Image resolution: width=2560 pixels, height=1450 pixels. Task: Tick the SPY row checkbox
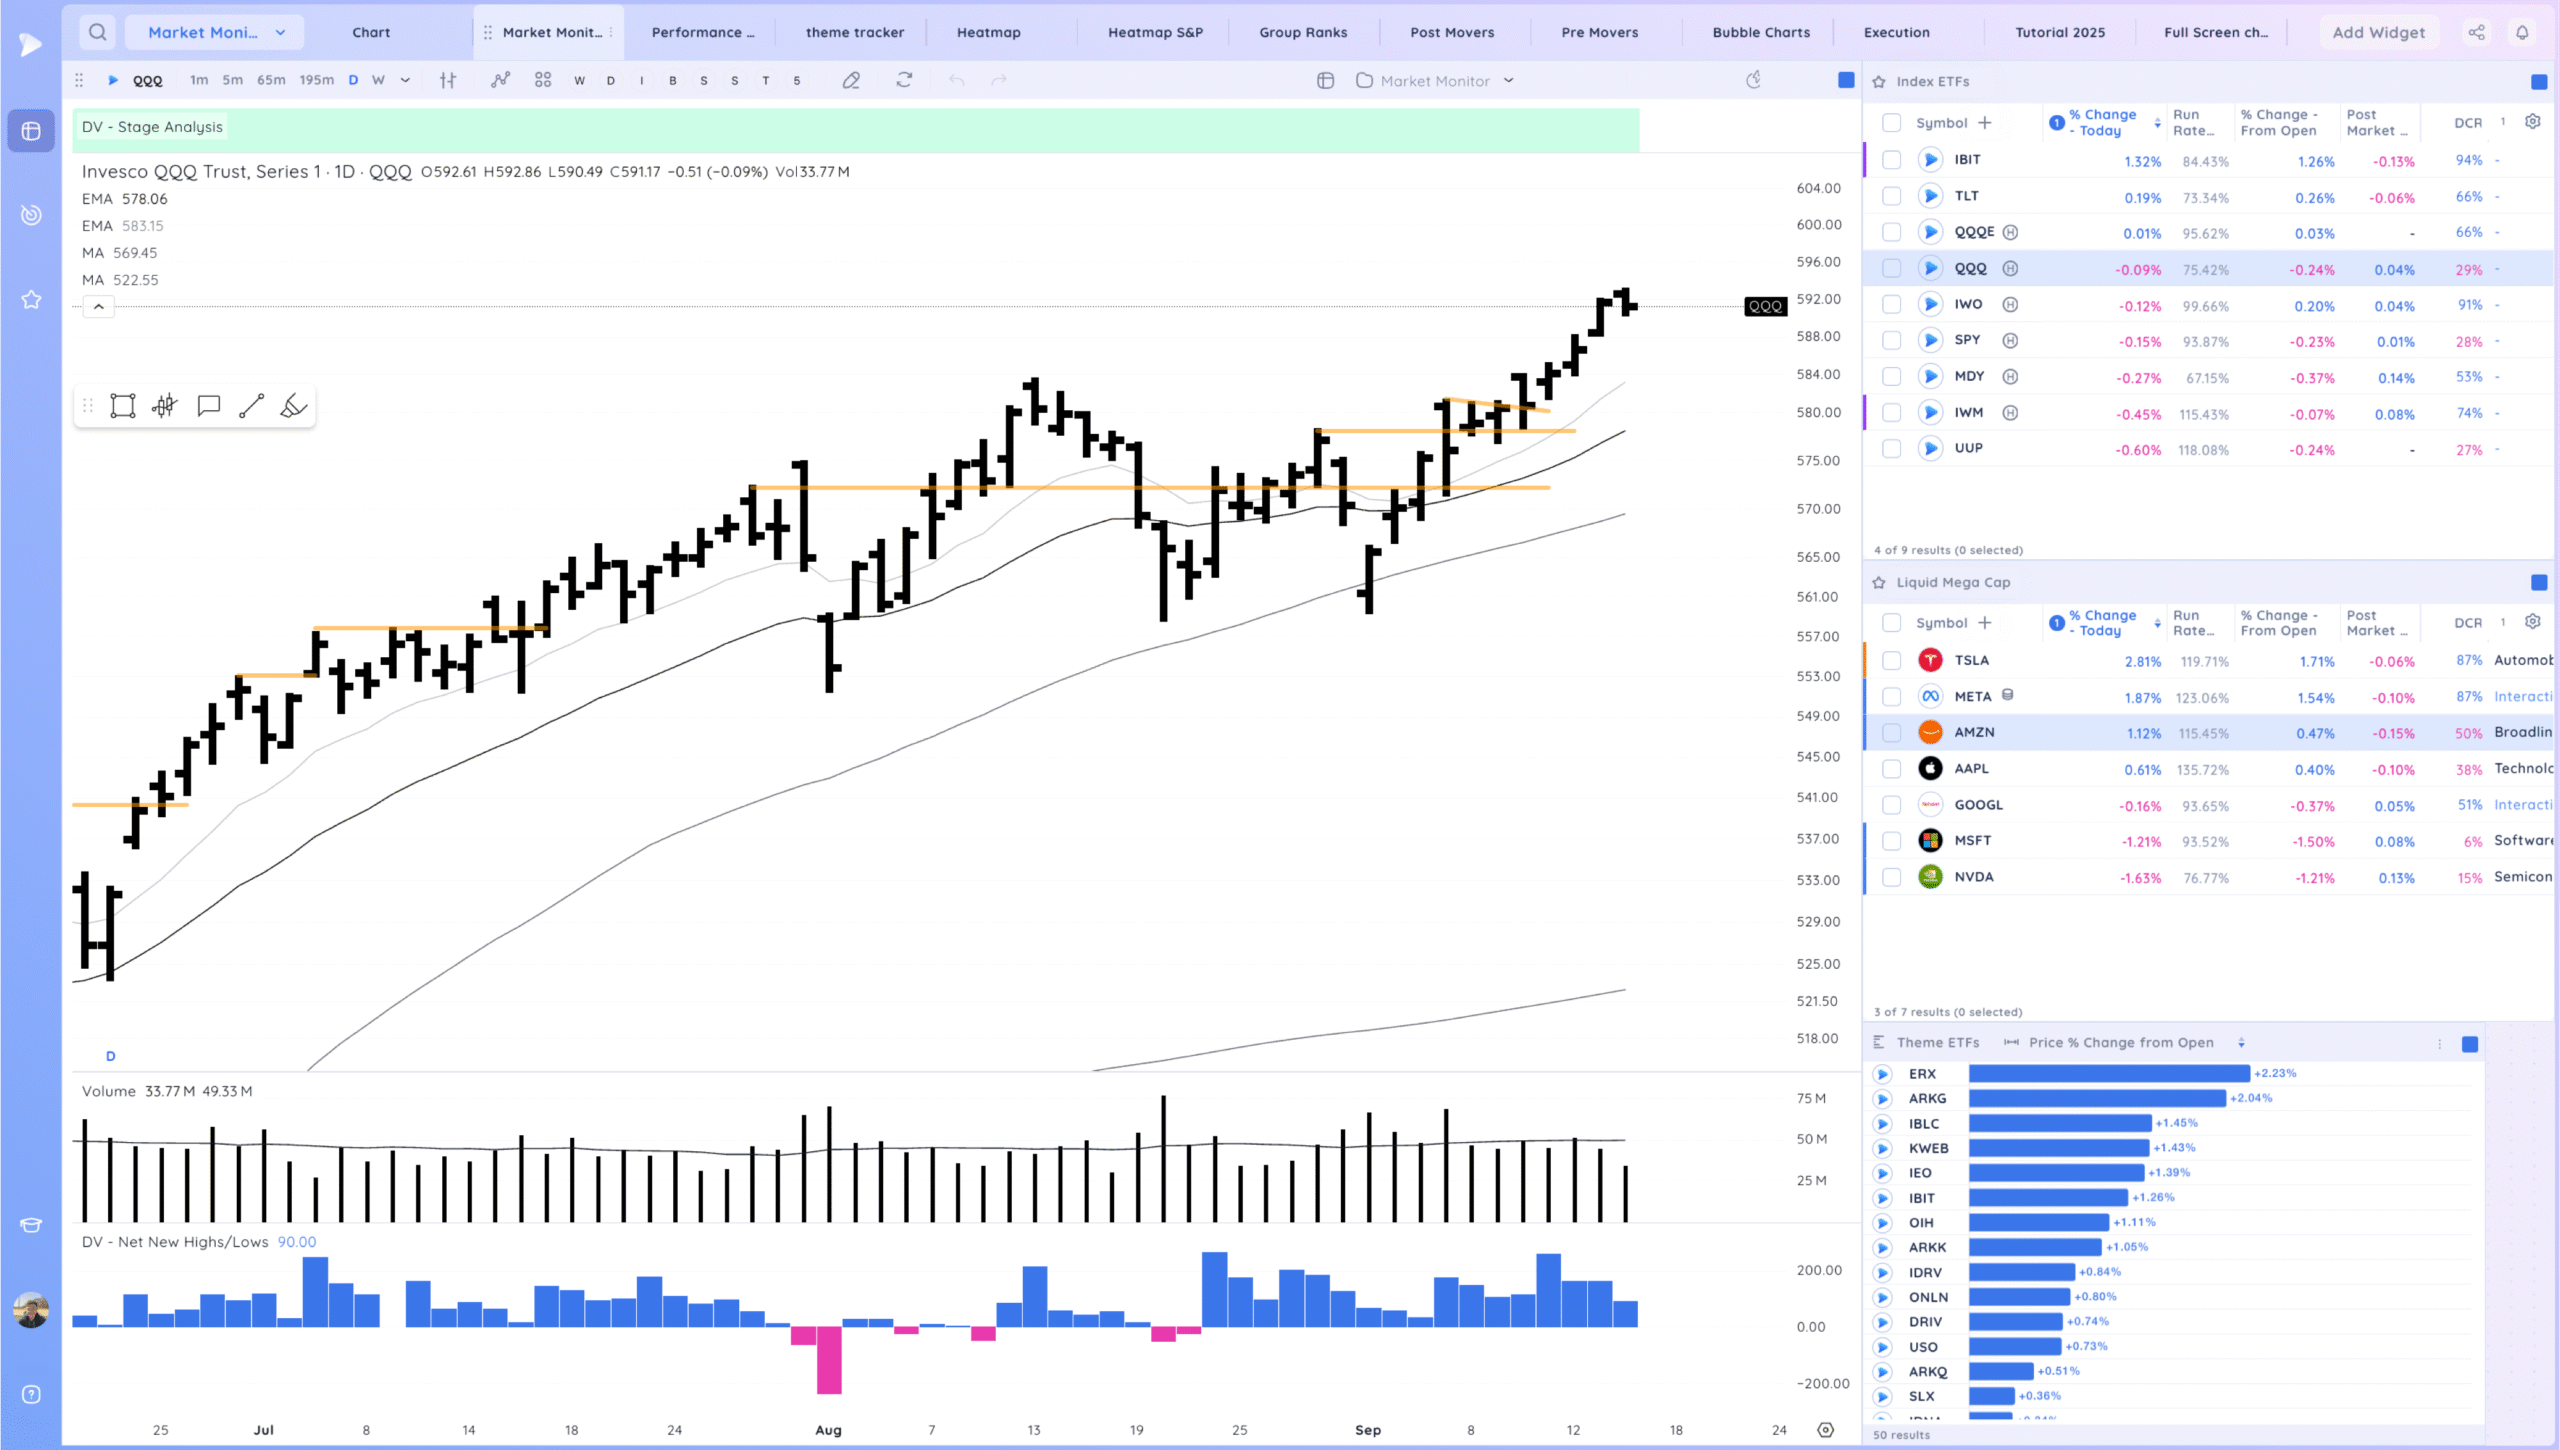pyautogui.click(x=1891, y=340)
